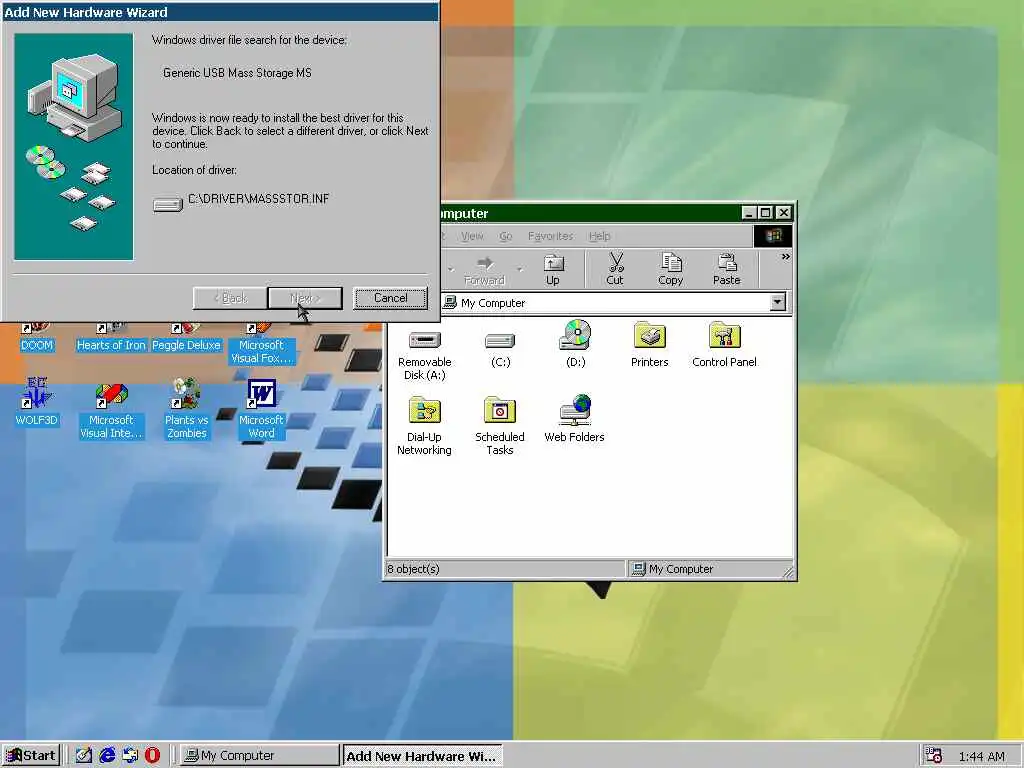Click Next in the hardware wizard
This screenshot has height=768, width=1024.
click(x=305, y=298)
